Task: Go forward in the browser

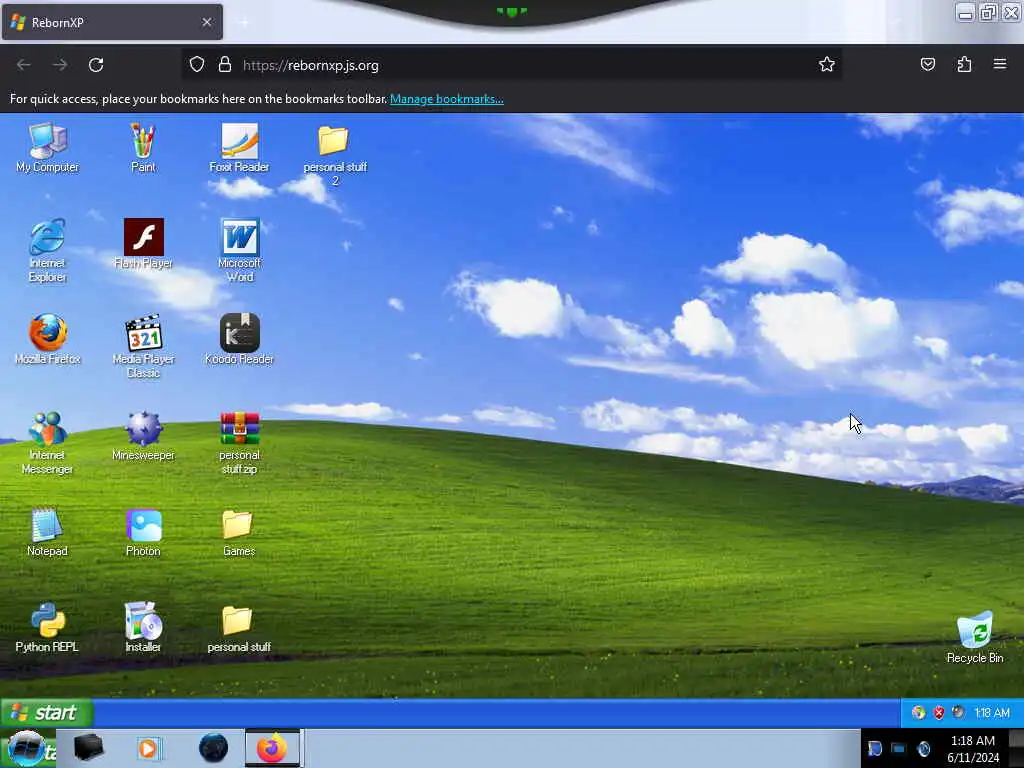Action: tap(60, 65)
